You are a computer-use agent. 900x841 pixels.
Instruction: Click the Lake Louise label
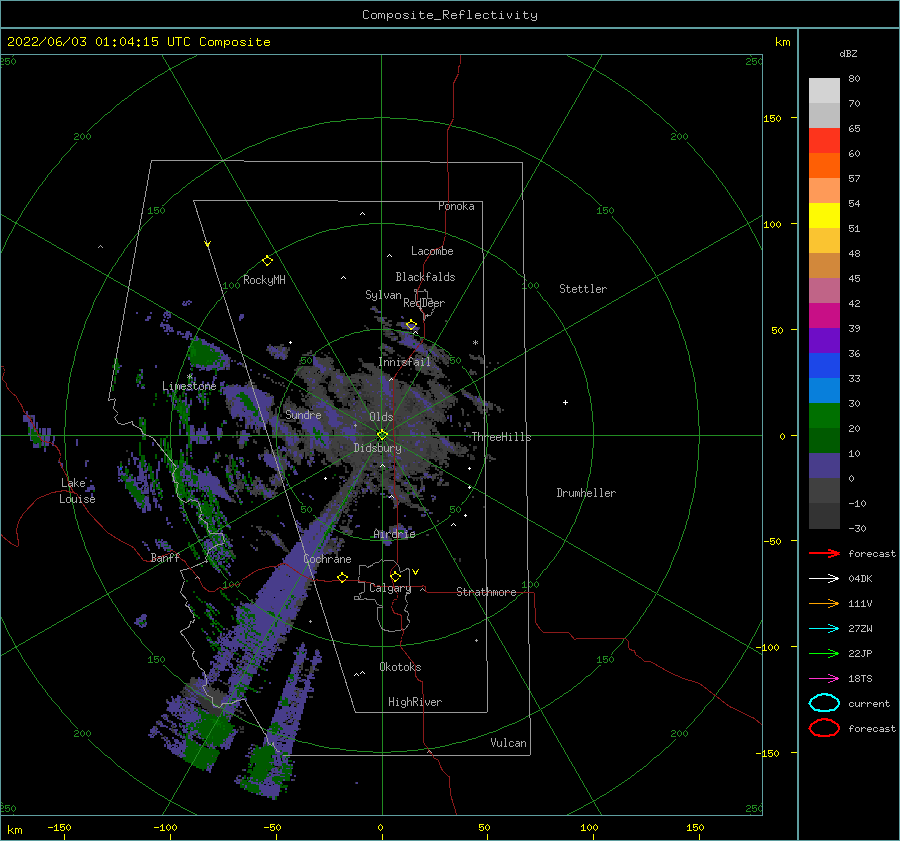tap(77, 491)
